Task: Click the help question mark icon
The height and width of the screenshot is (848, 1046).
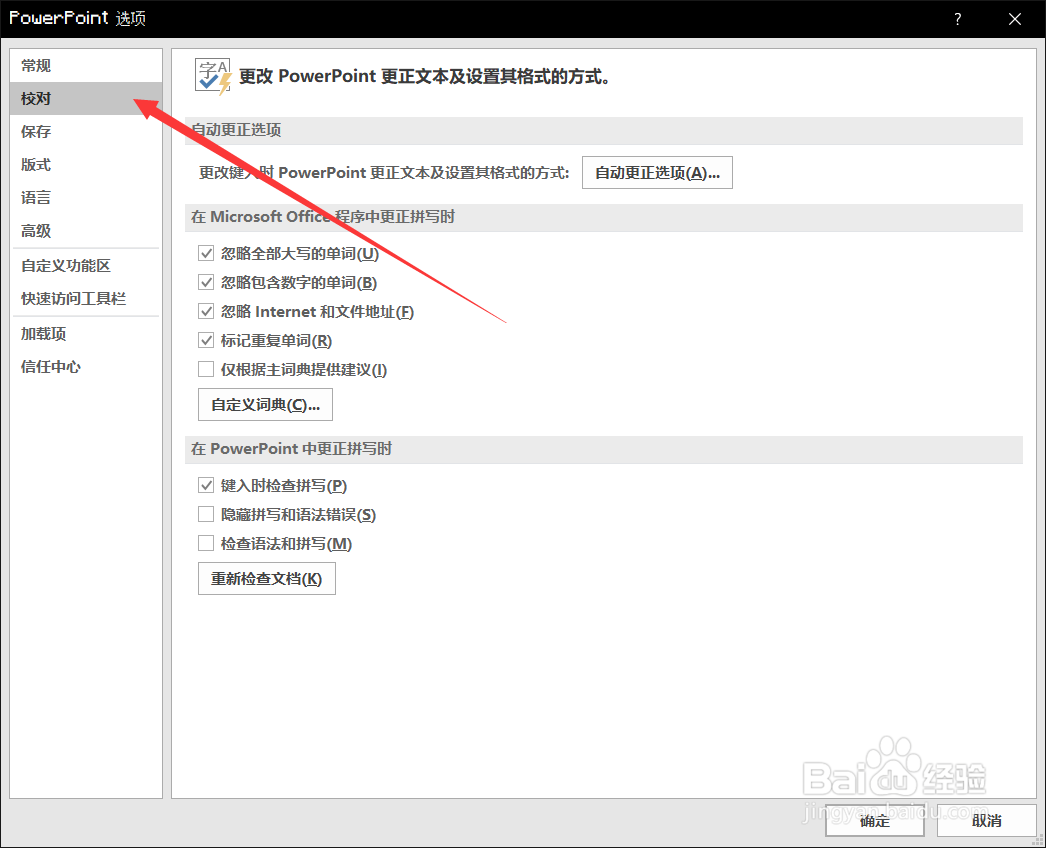Action: [958, 19]
